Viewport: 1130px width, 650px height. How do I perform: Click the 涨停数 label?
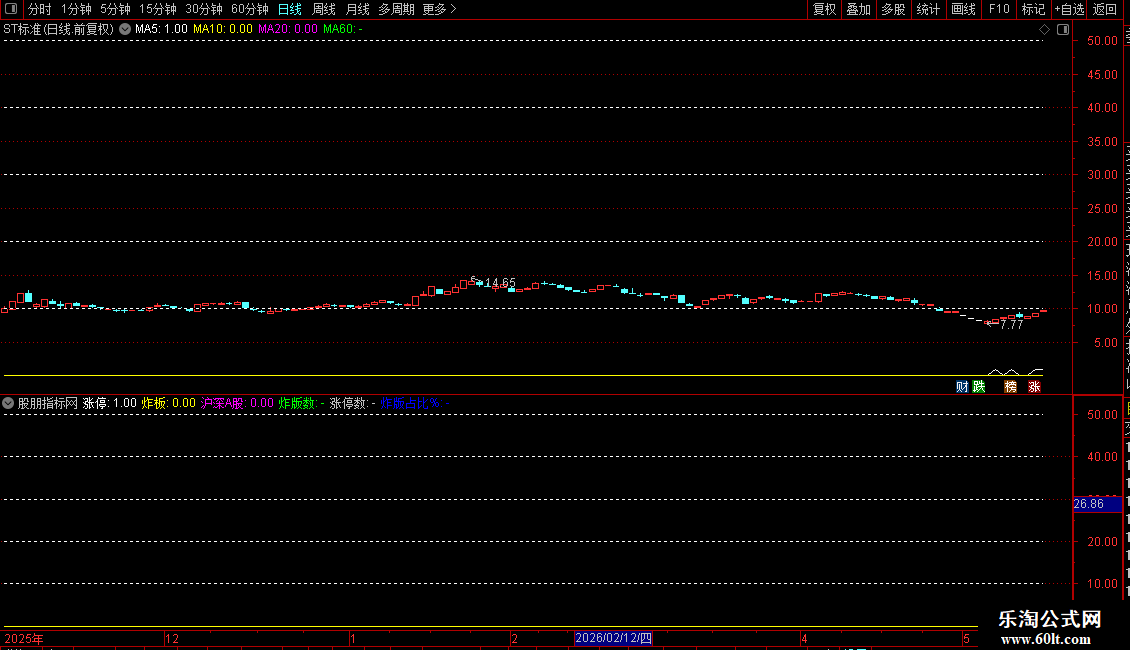coord(352,403)
